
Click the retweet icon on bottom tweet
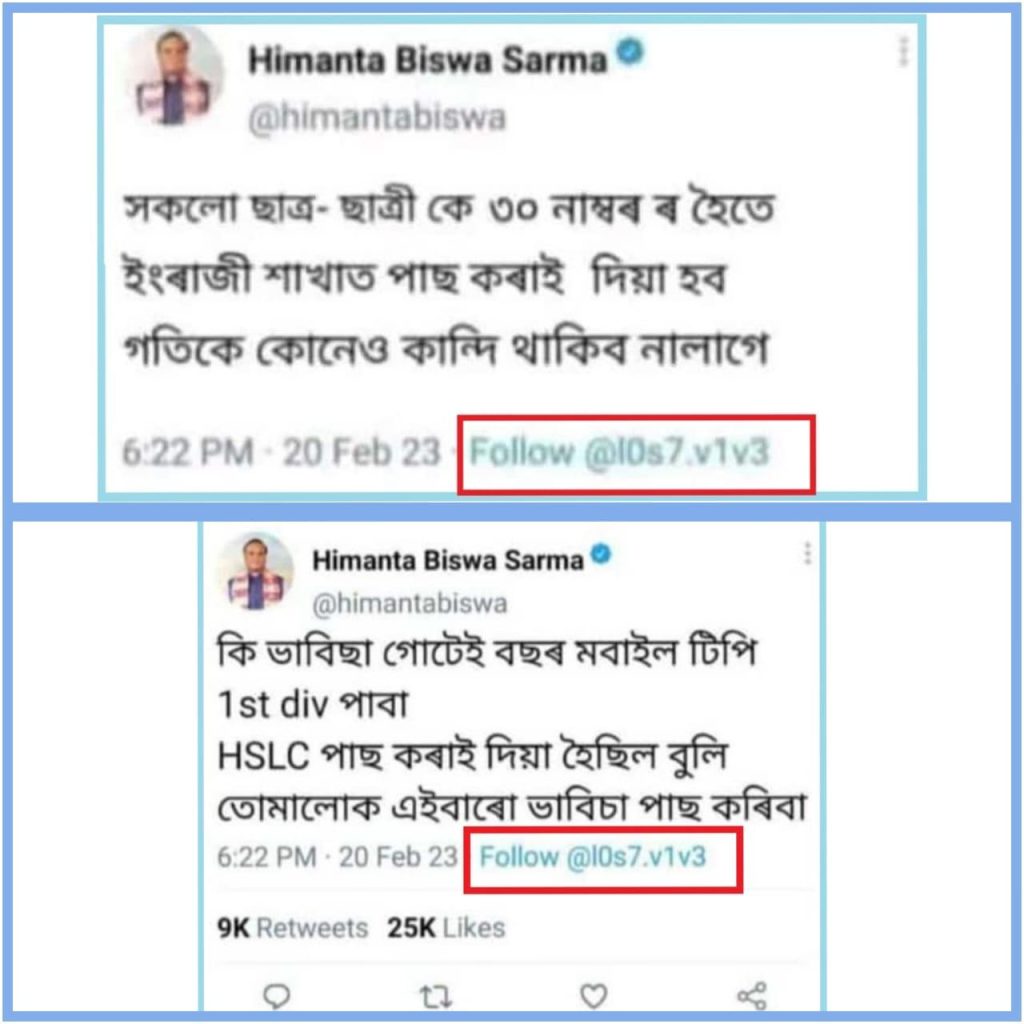(435, 997)
